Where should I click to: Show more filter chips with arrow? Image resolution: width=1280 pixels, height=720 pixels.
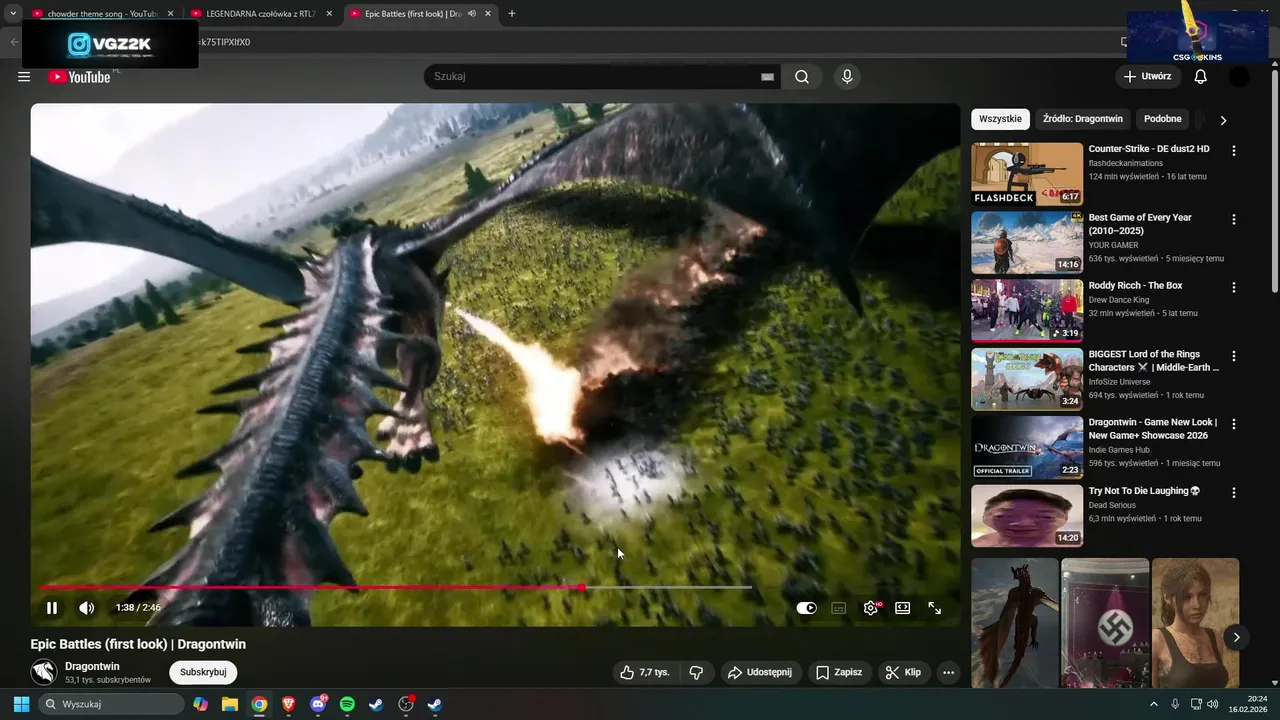(x=1223, y=120)
